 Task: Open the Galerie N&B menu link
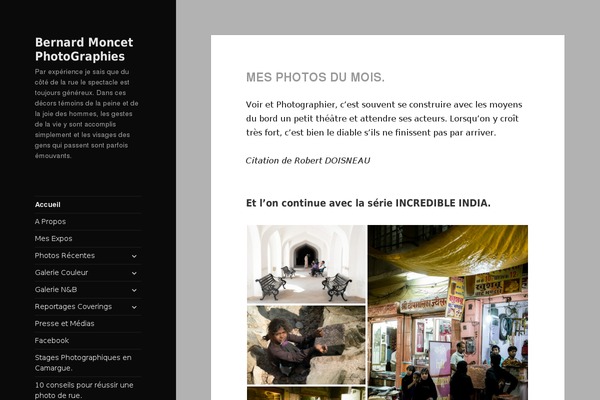click(56, 289)
